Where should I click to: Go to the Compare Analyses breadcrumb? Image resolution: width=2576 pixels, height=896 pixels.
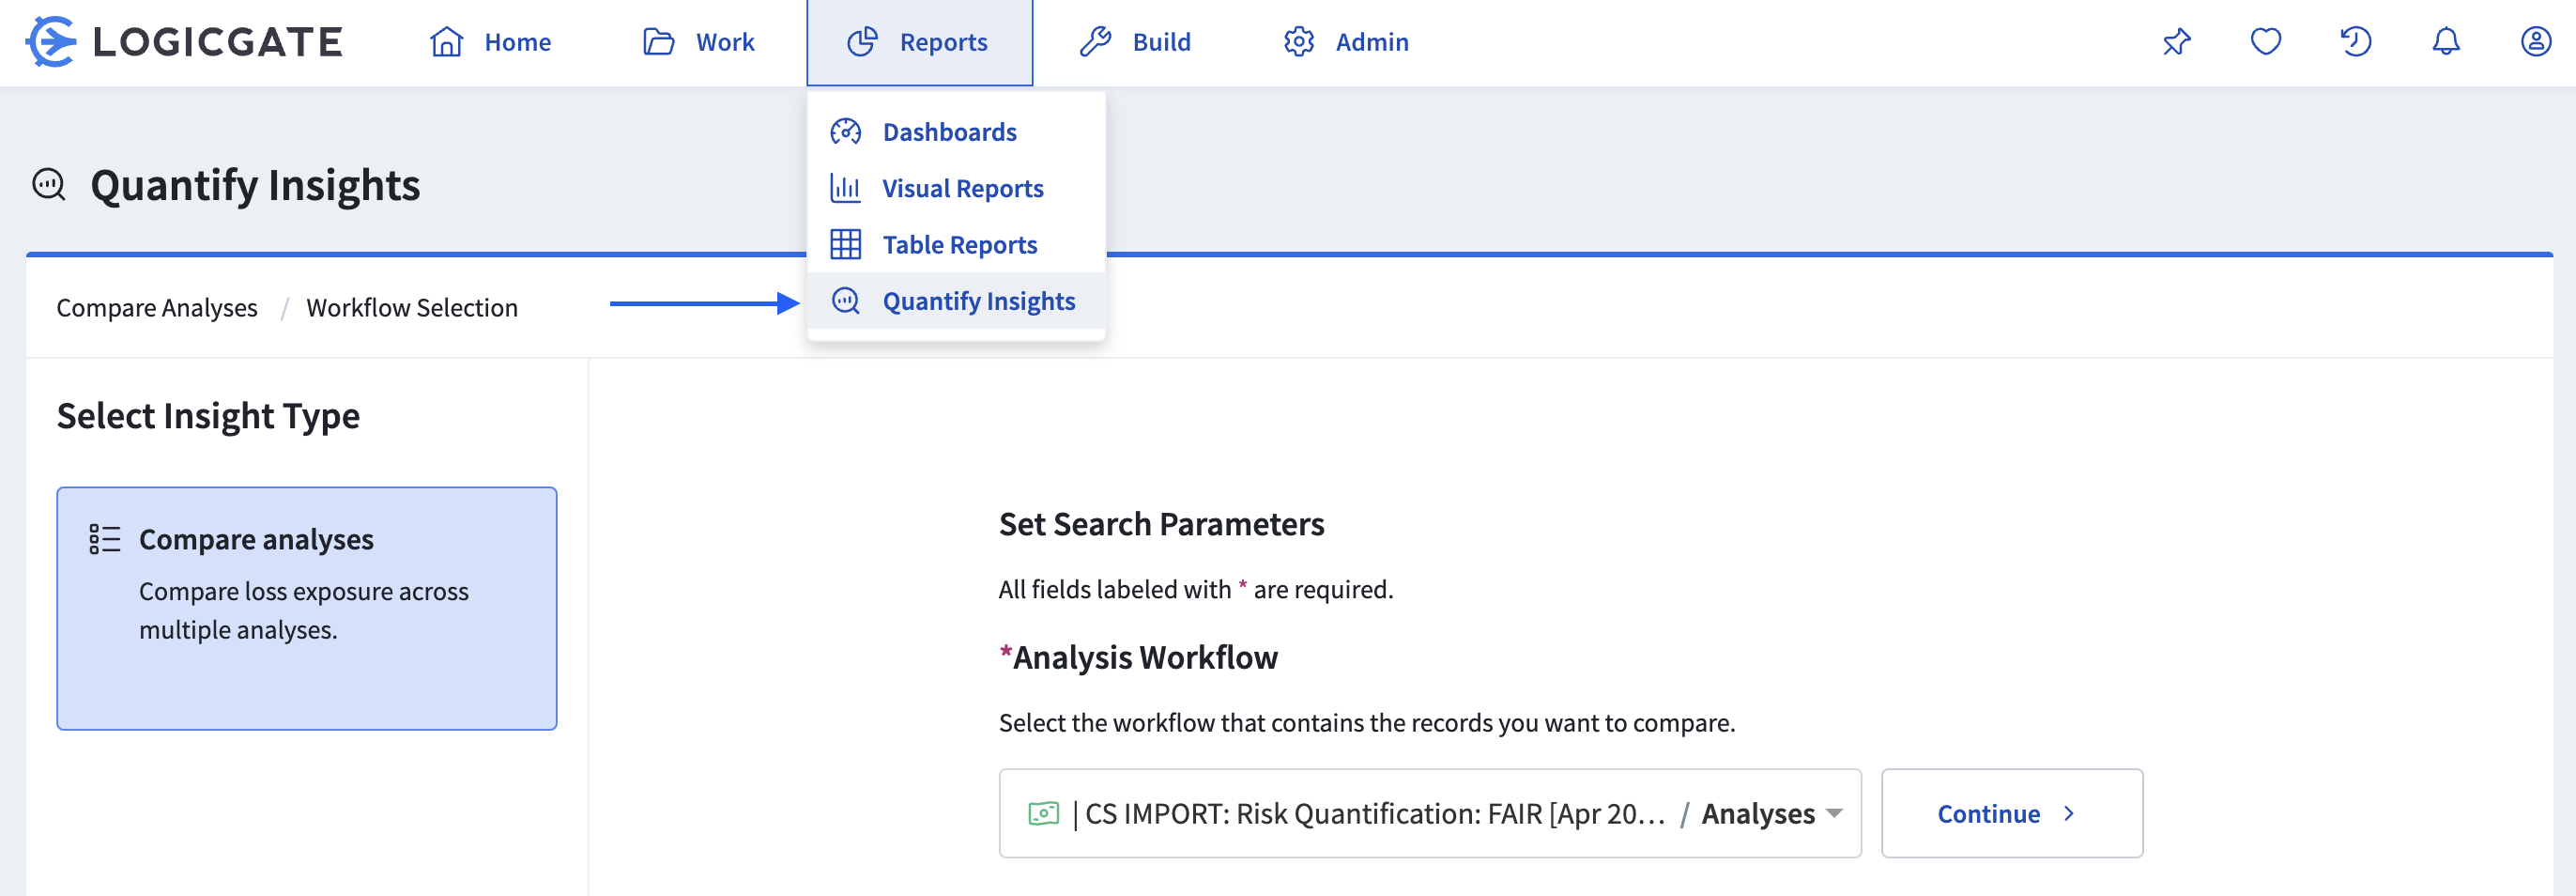coord(157,308)
